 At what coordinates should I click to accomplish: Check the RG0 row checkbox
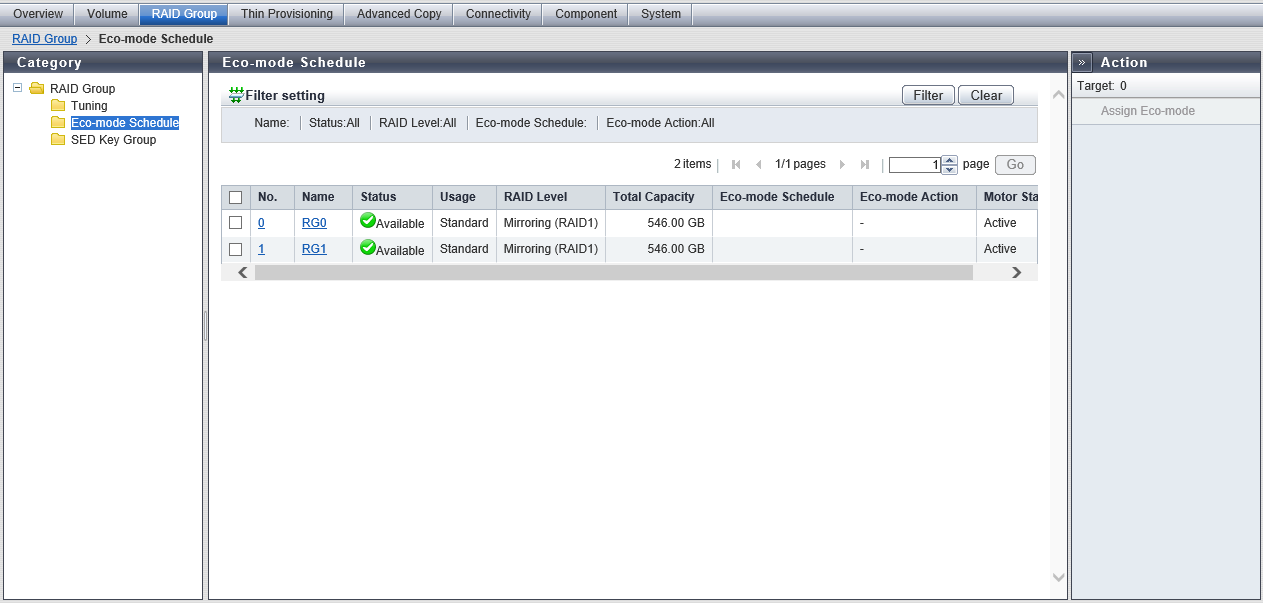point(236,223)
